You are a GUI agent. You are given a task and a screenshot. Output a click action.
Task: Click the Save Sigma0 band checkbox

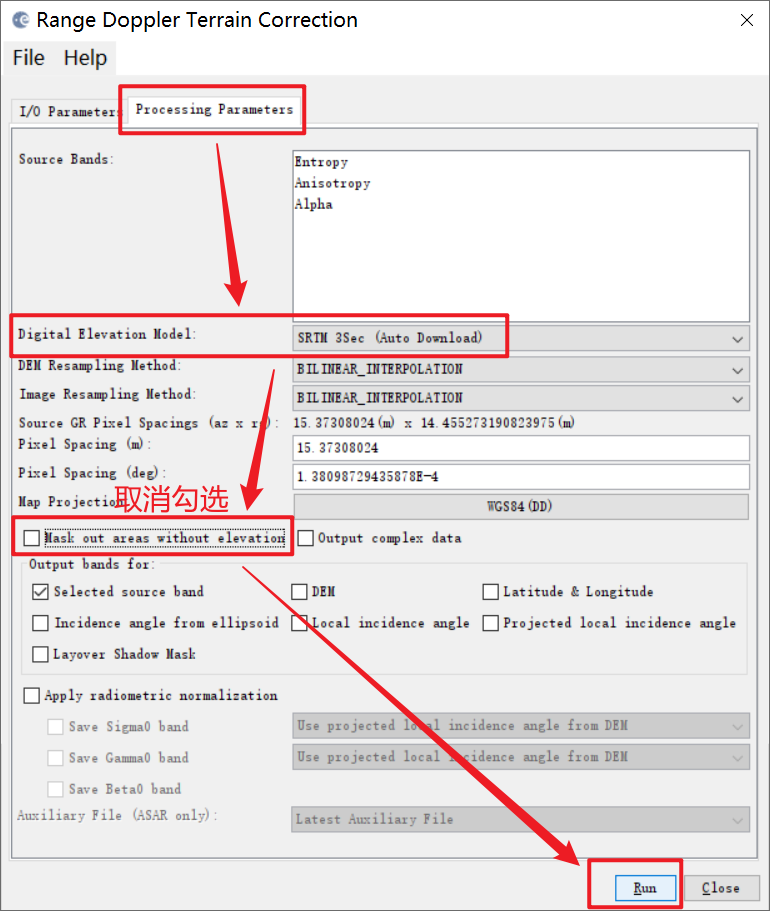pyautogui.click(x=55, y=727)
